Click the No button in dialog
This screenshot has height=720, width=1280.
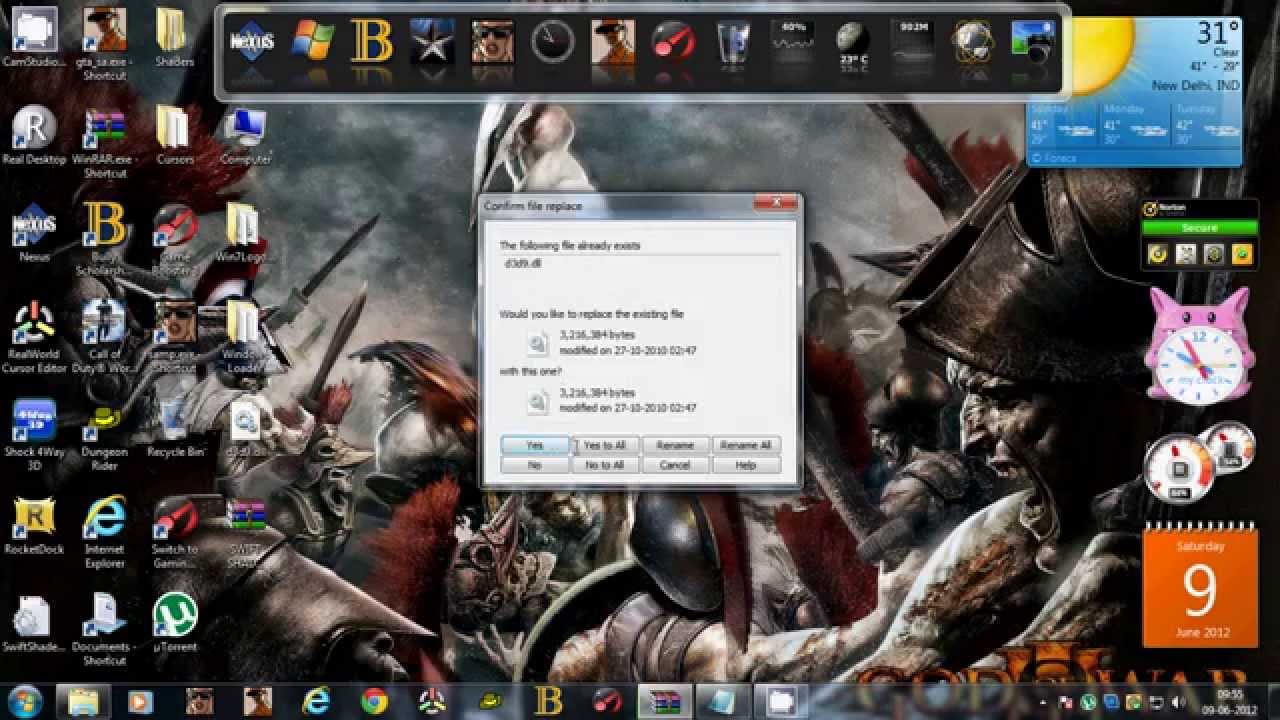point(534,465)
